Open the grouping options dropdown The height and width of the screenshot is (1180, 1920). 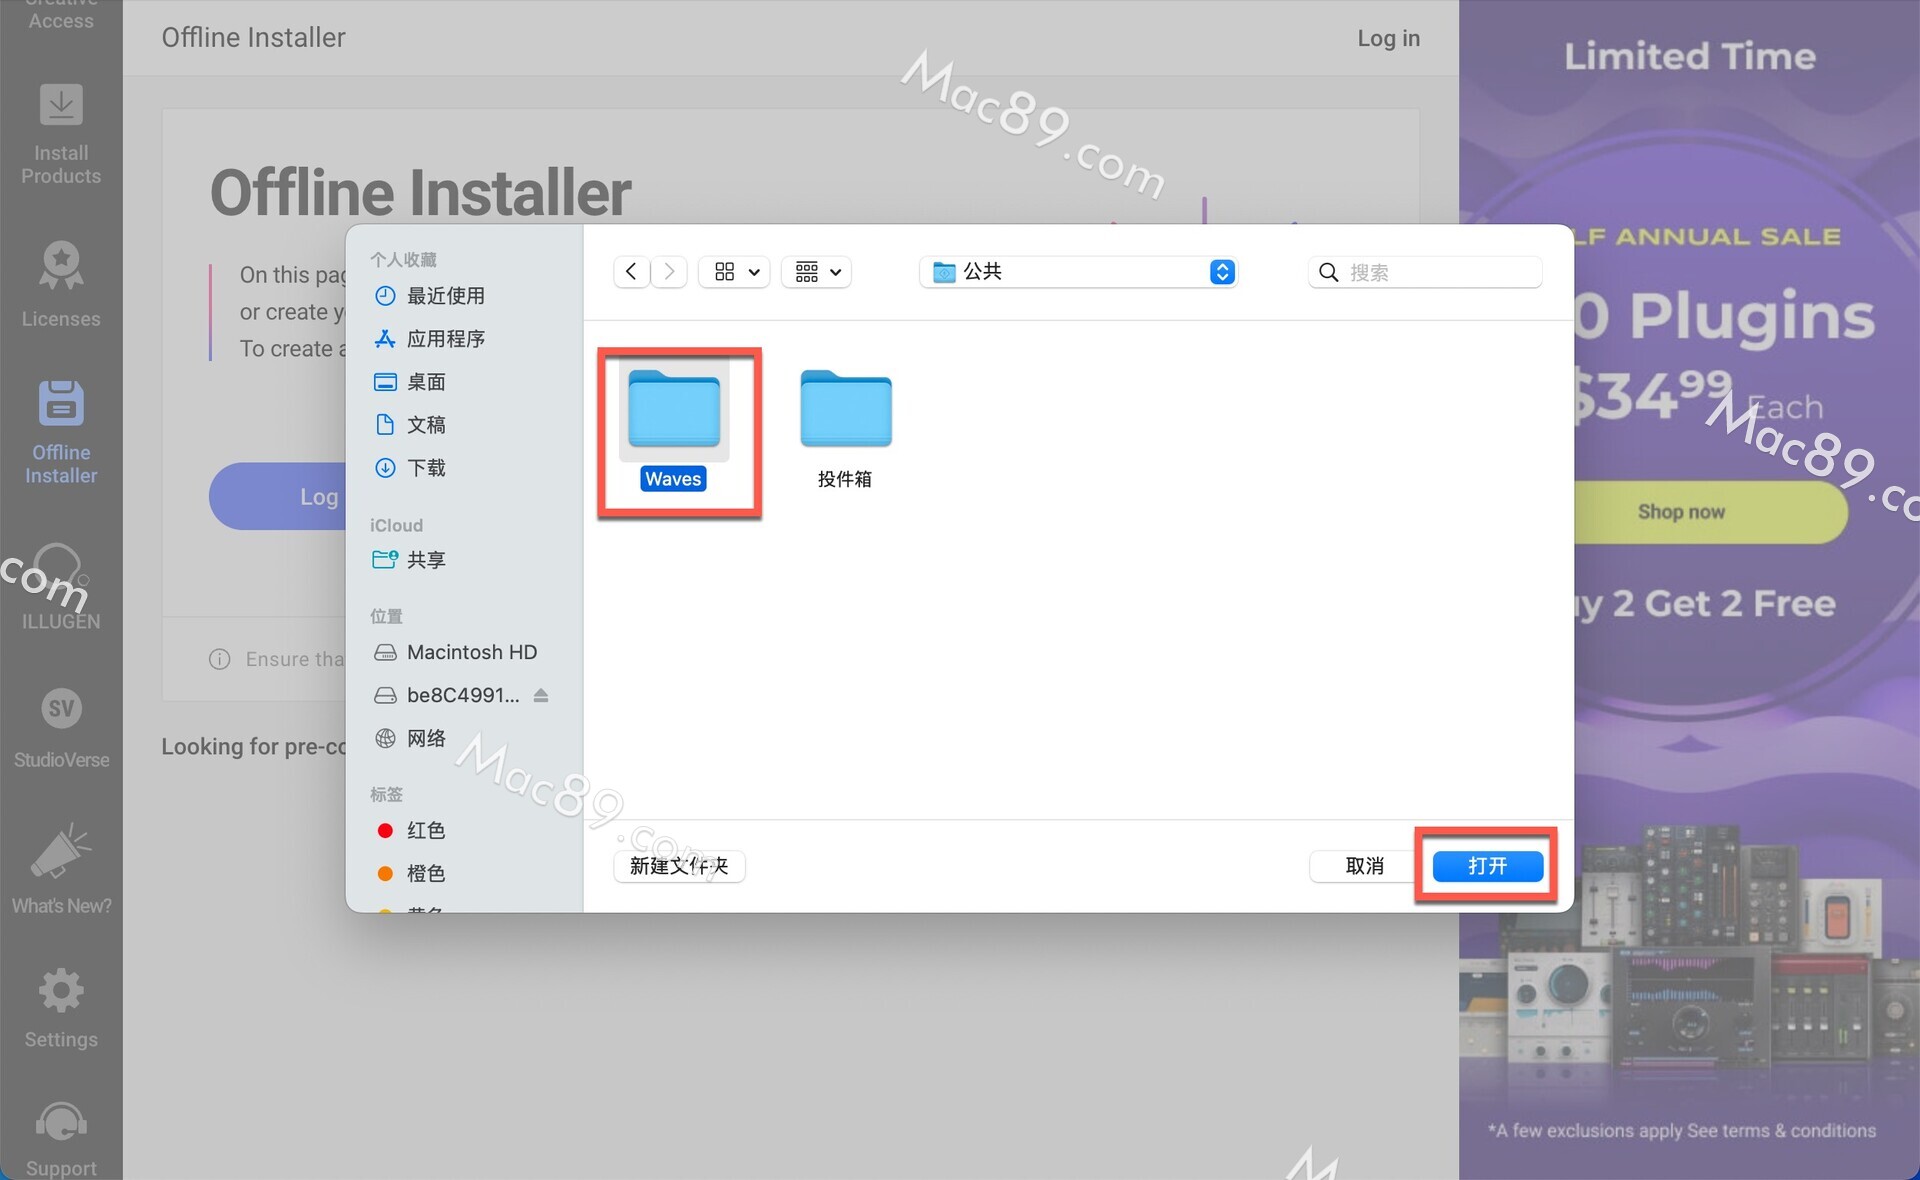[816, 272]
